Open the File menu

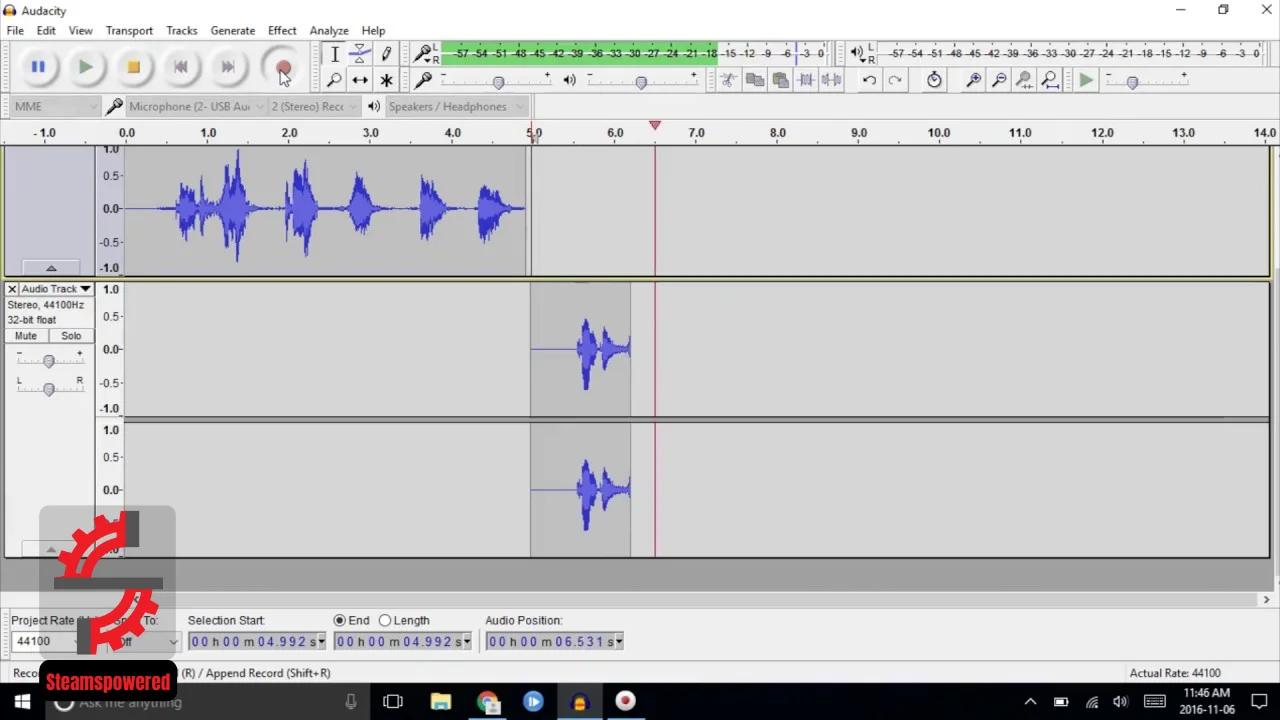15,31
